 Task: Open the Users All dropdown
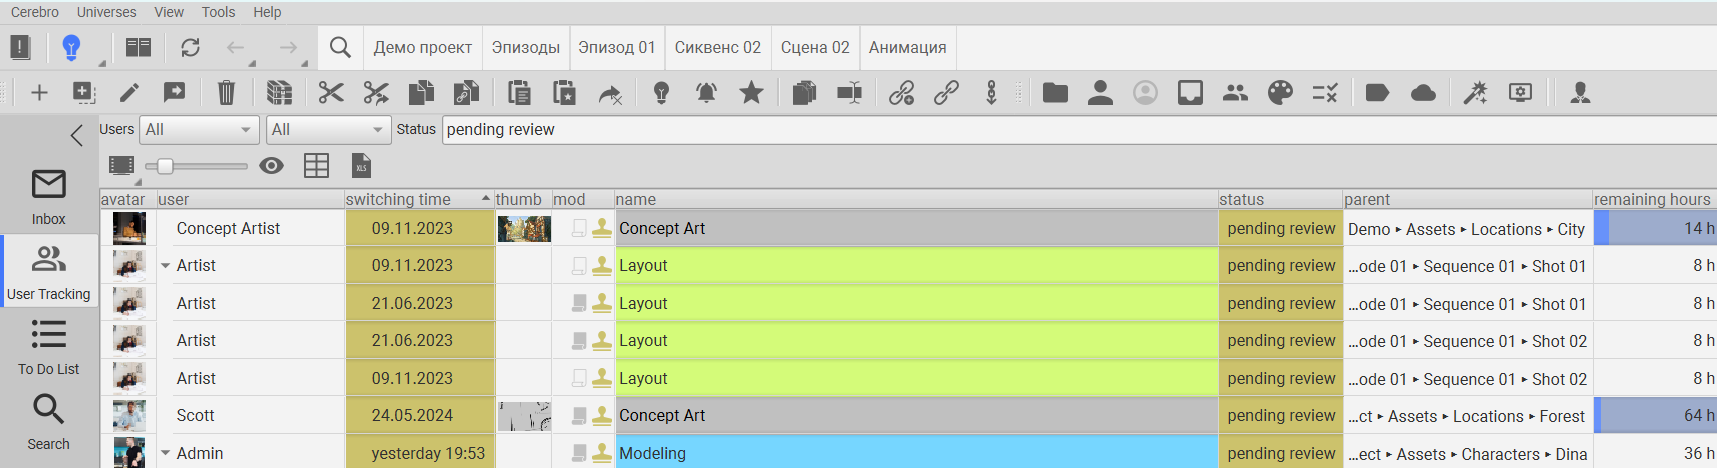[x=199, y=130]
